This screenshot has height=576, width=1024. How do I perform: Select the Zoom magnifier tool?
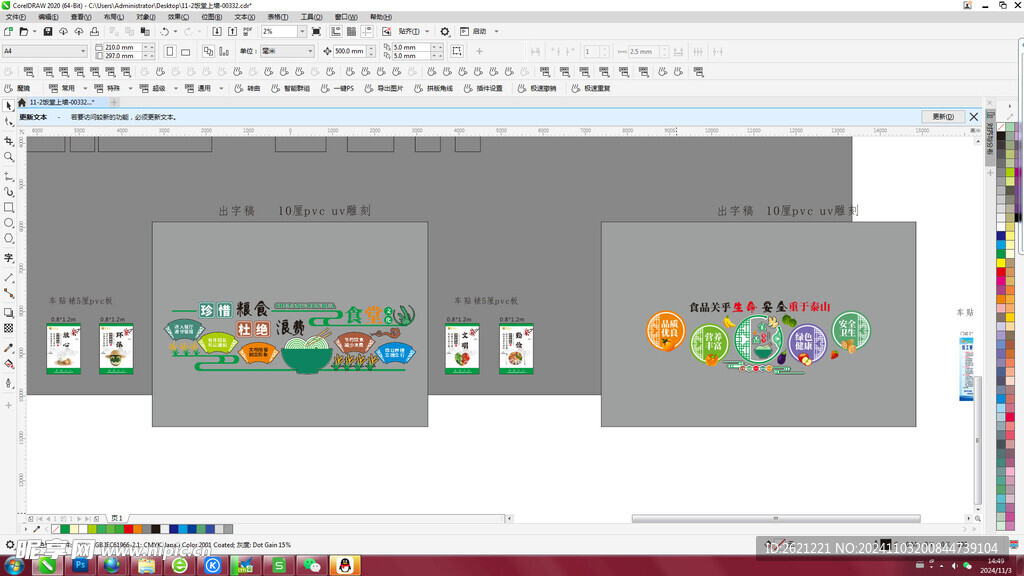[x=8, y=157]
